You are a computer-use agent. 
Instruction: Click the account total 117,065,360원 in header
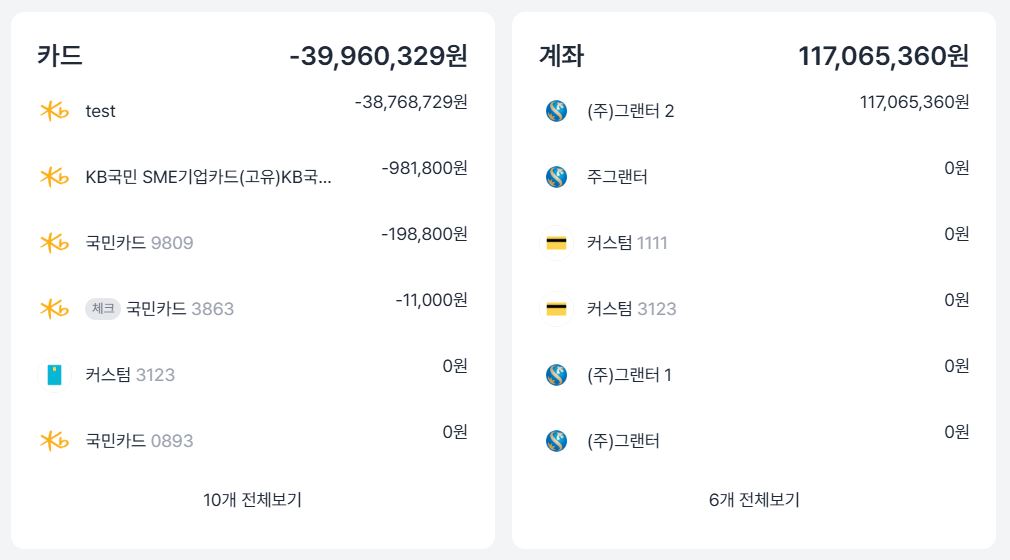[883, 56]
